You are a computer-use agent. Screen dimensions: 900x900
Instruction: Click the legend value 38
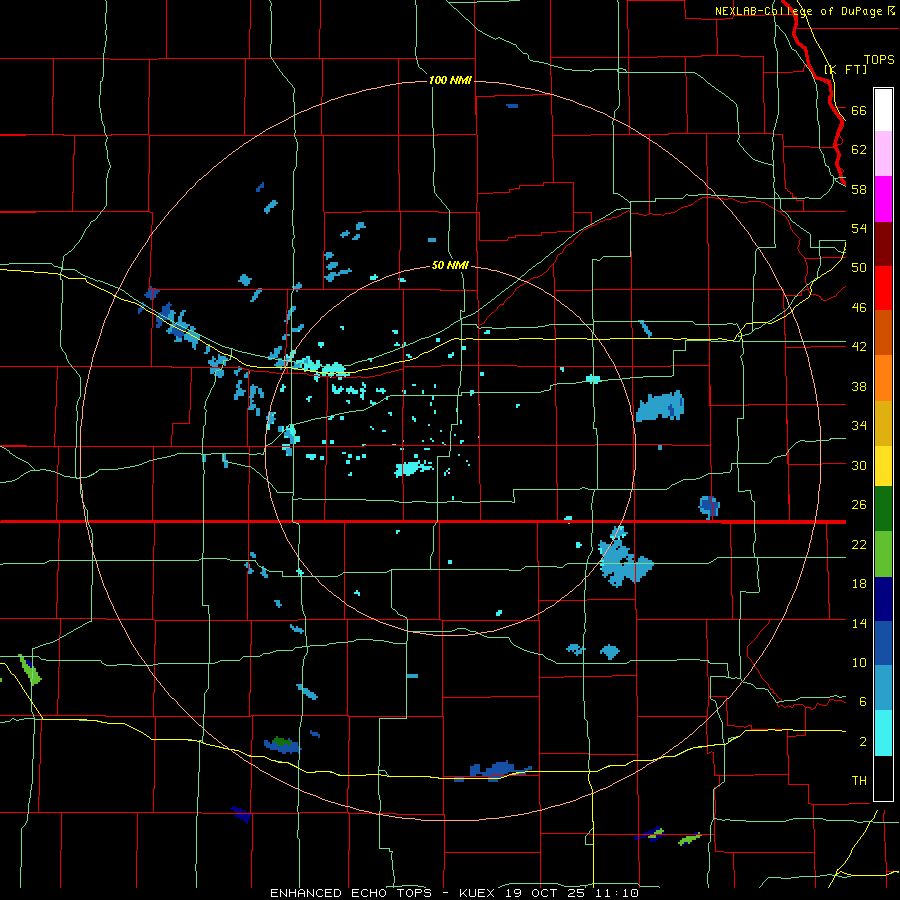(x=859, y=386)
